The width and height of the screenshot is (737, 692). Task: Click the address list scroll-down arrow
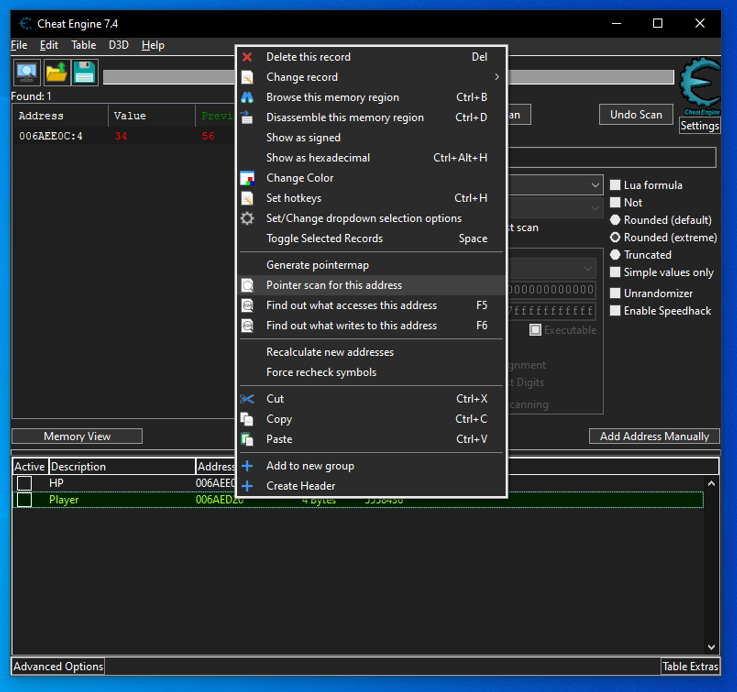point(711,647)
